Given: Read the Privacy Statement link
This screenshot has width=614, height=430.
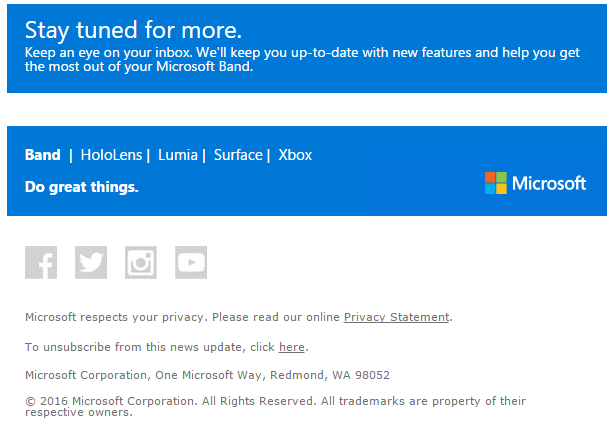Looking at the screenshot, I should coord(396,317).
